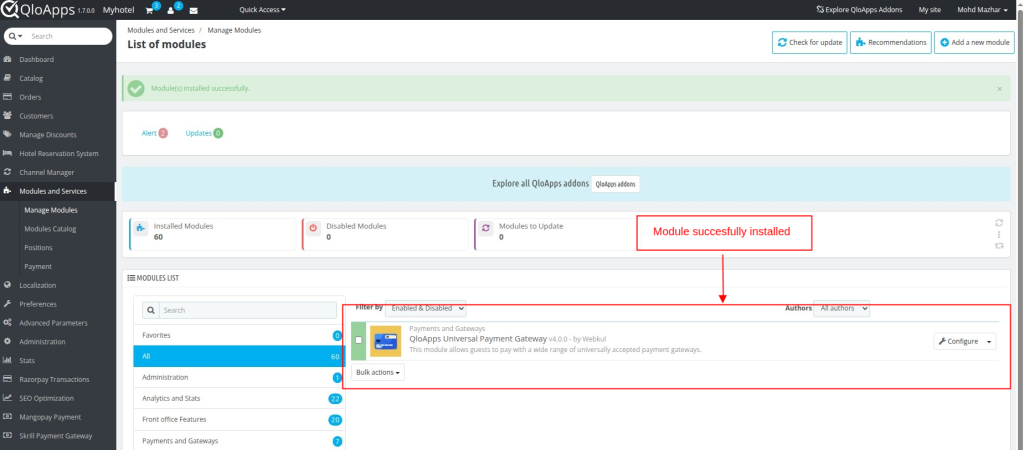
Task: Click the Disabled Modules power icon
Action: 313,228
